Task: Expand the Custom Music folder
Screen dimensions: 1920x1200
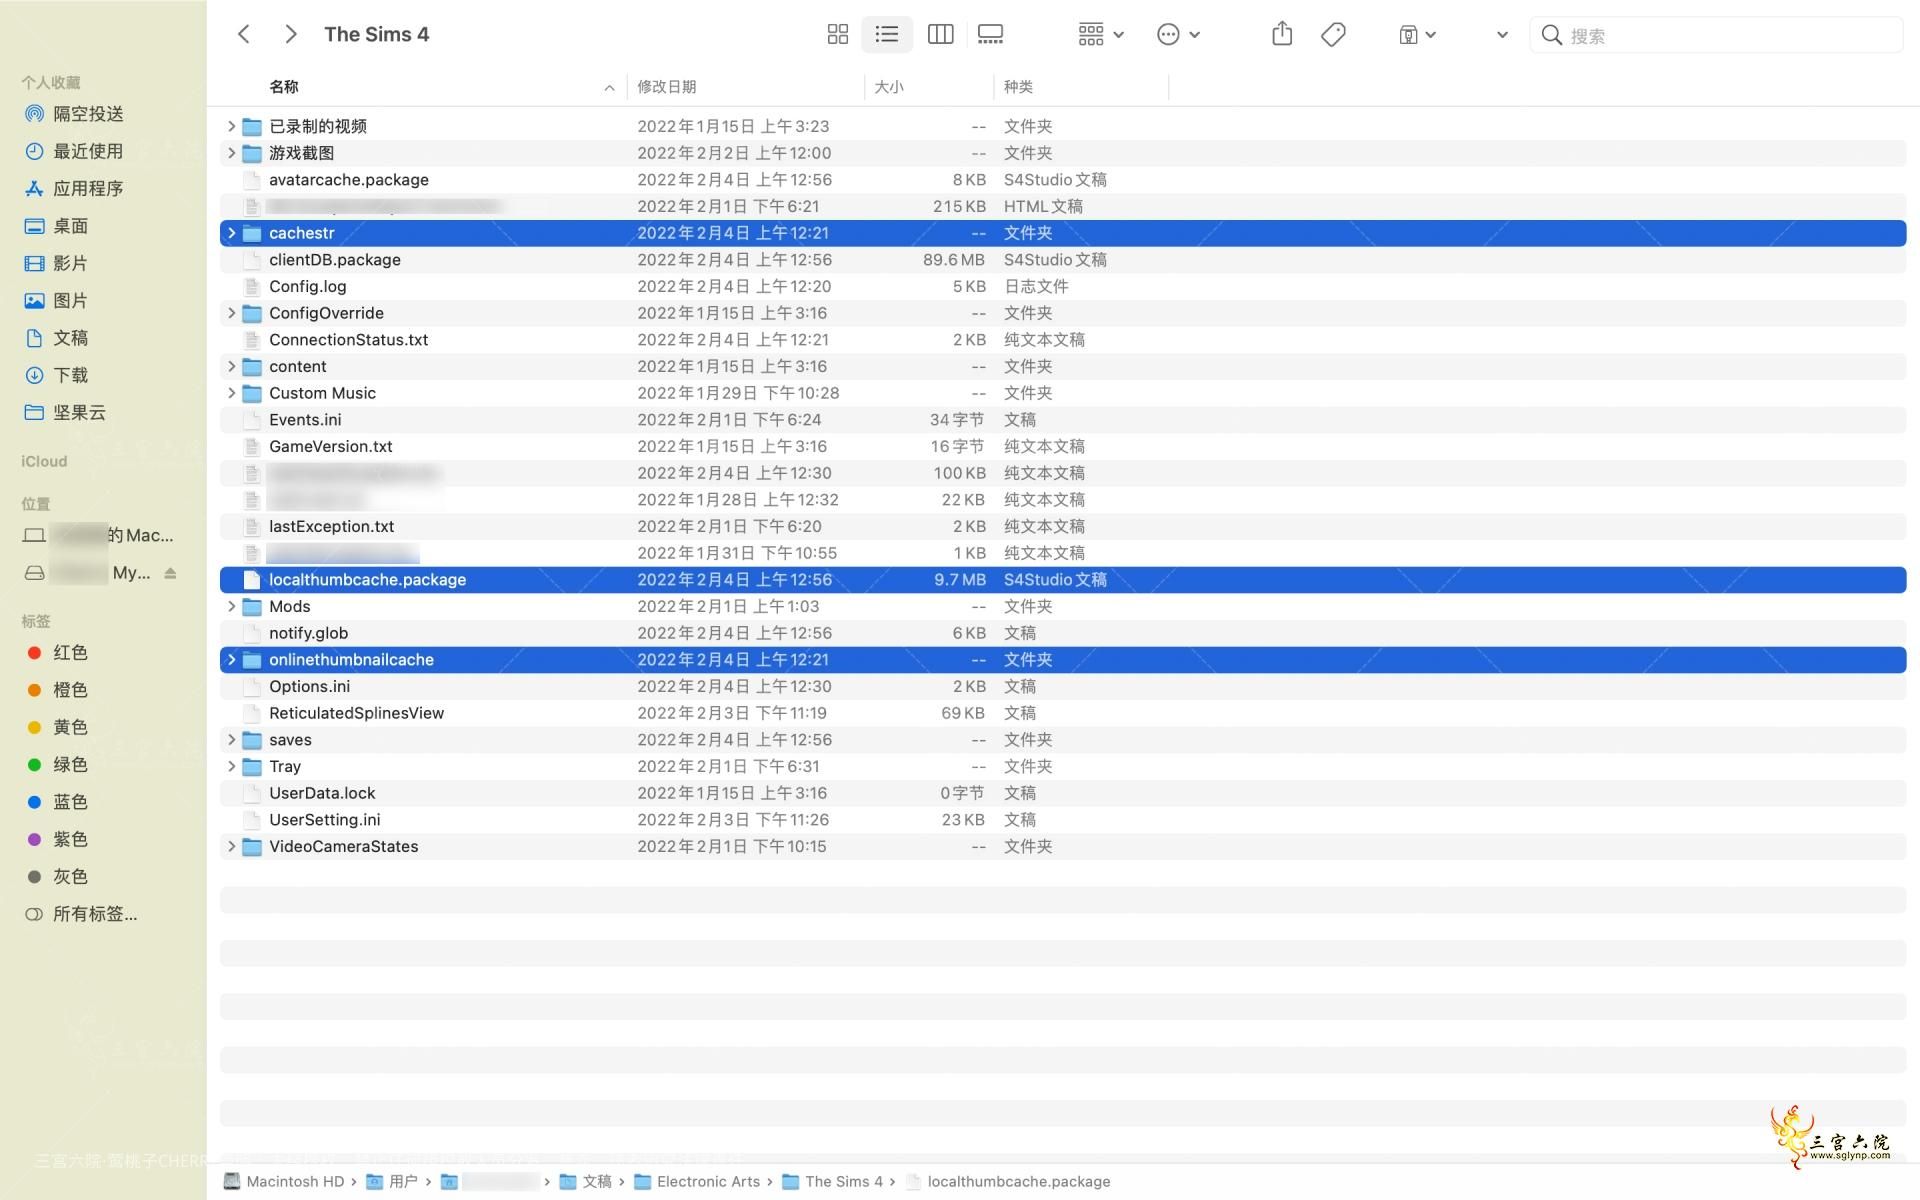Action: pos(231,393)
